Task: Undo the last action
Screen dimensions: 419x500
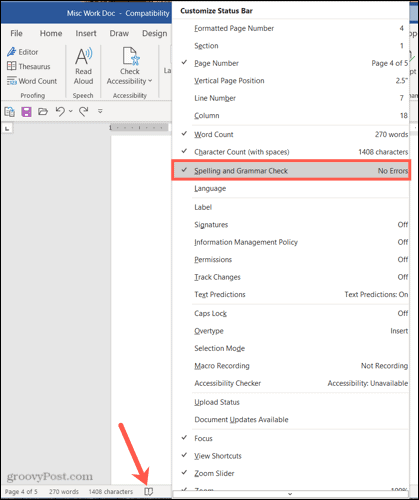Action: coord(60,111)
